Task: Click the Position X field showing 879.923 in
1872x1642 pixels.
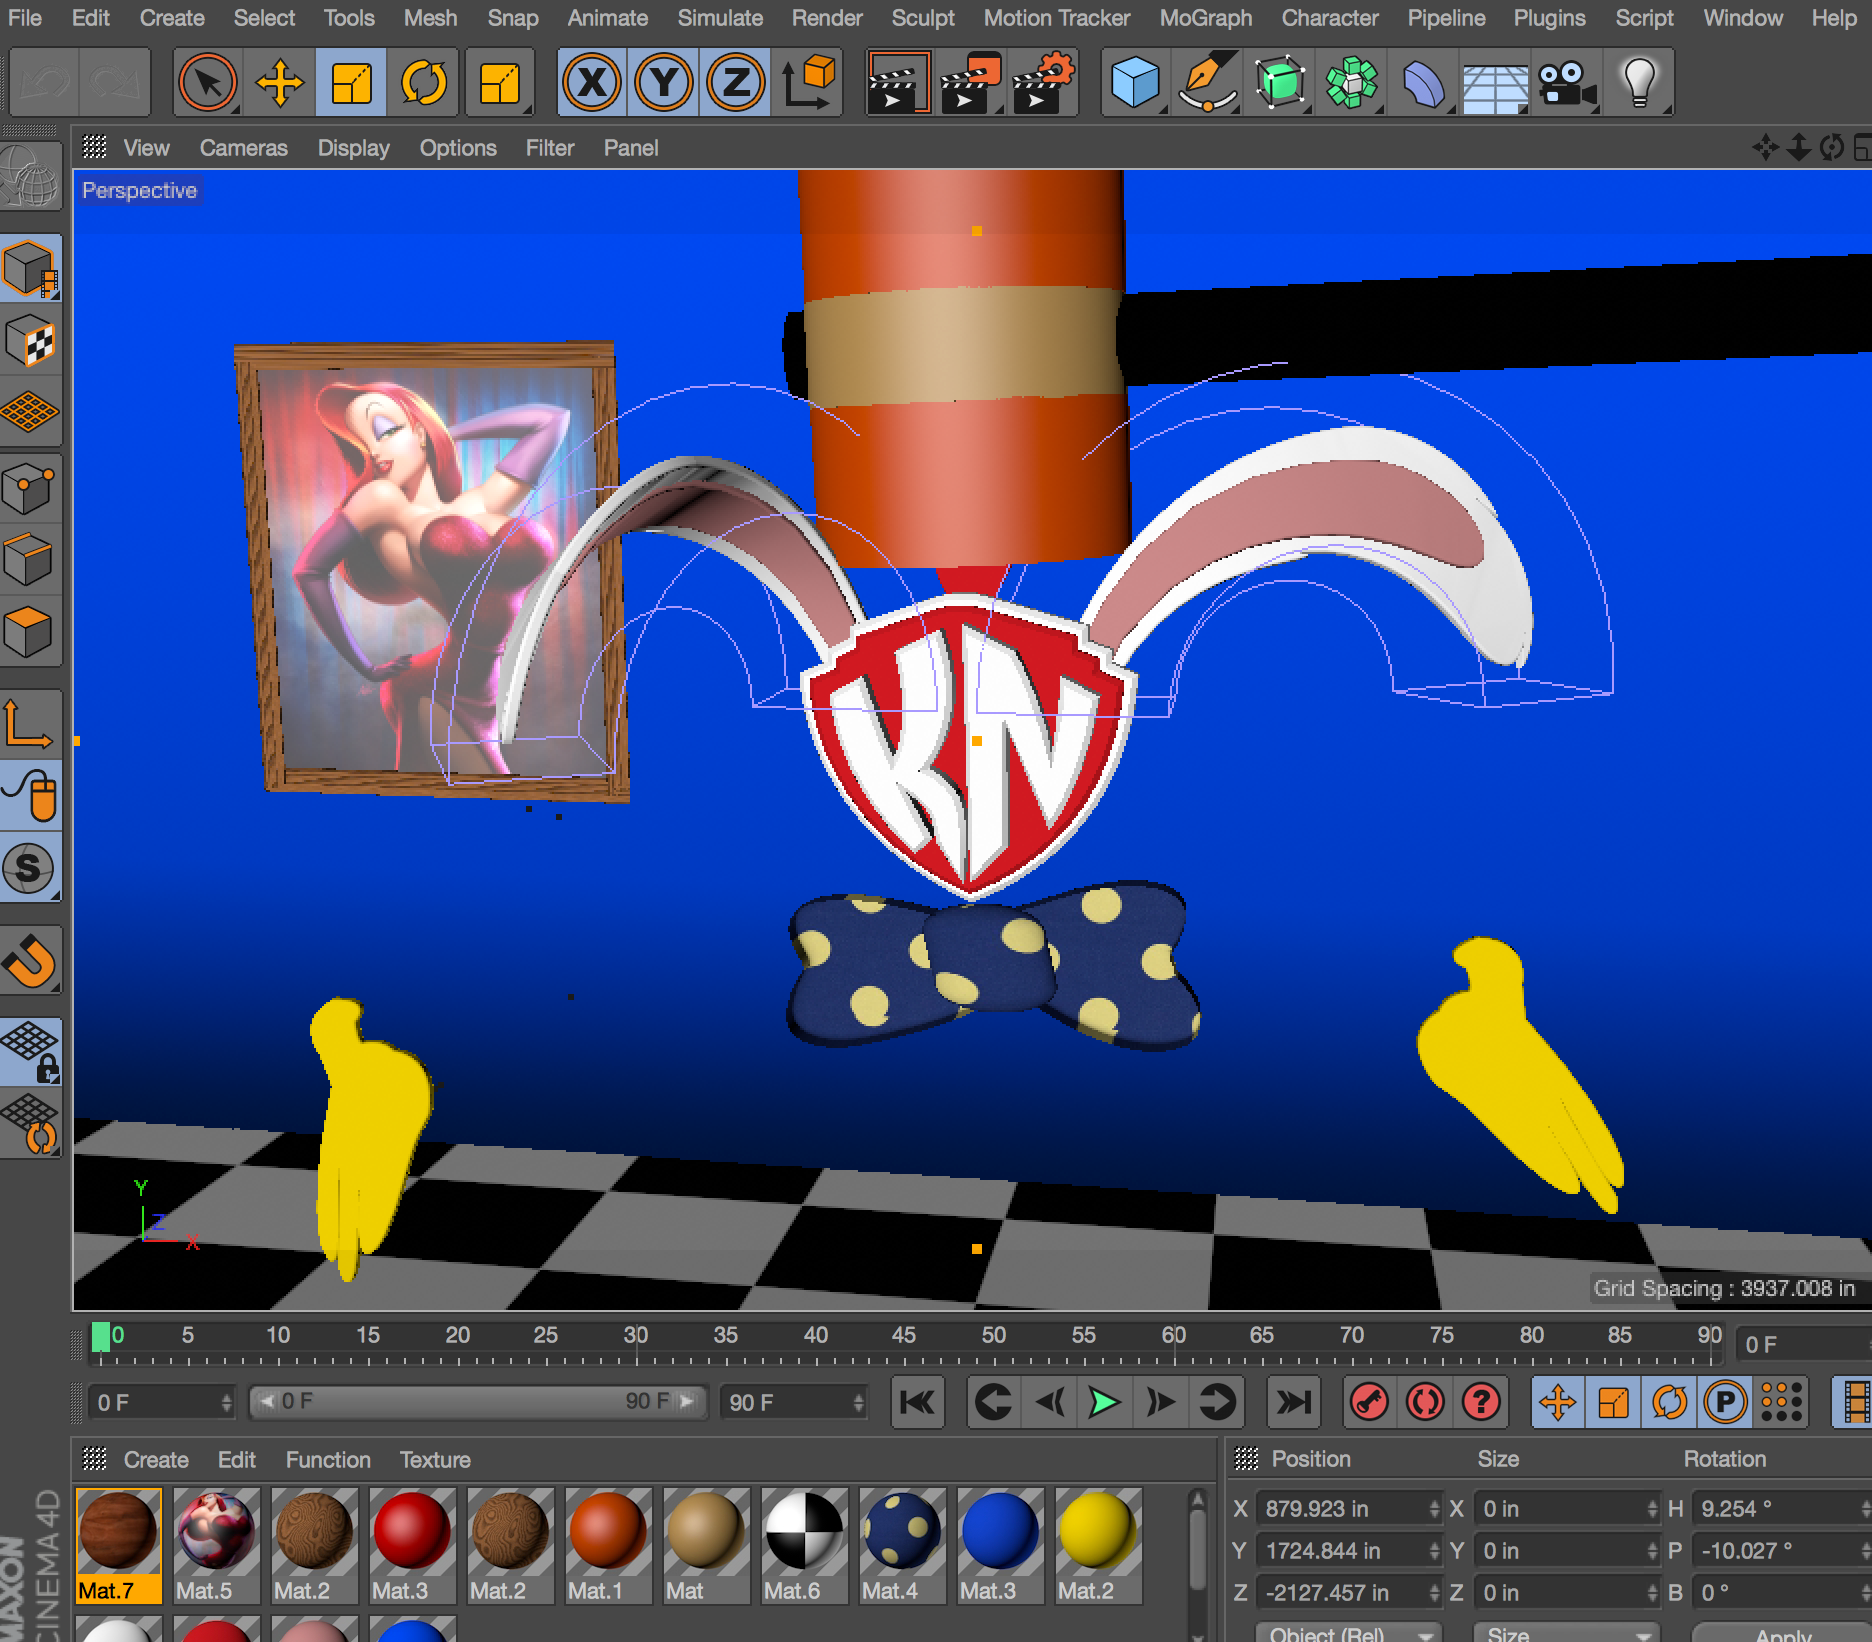Action: pyautogui.click(x=1348, y=1508)
